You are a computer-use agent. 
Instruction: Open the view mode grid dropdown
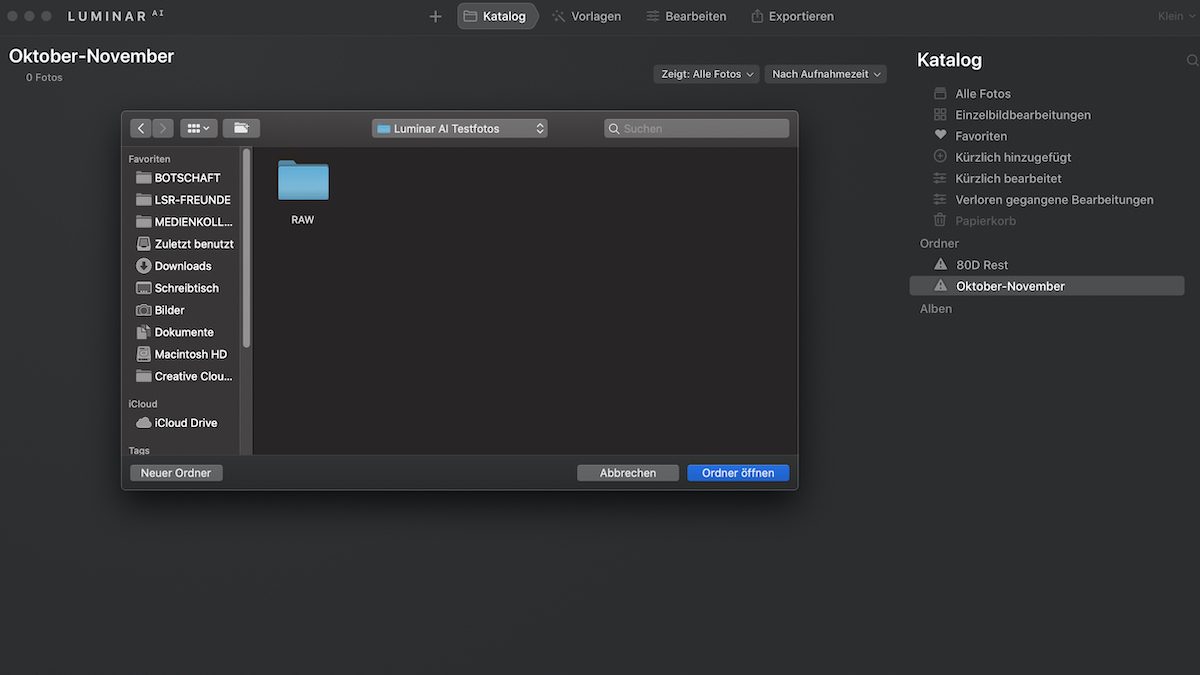[198, 128]
